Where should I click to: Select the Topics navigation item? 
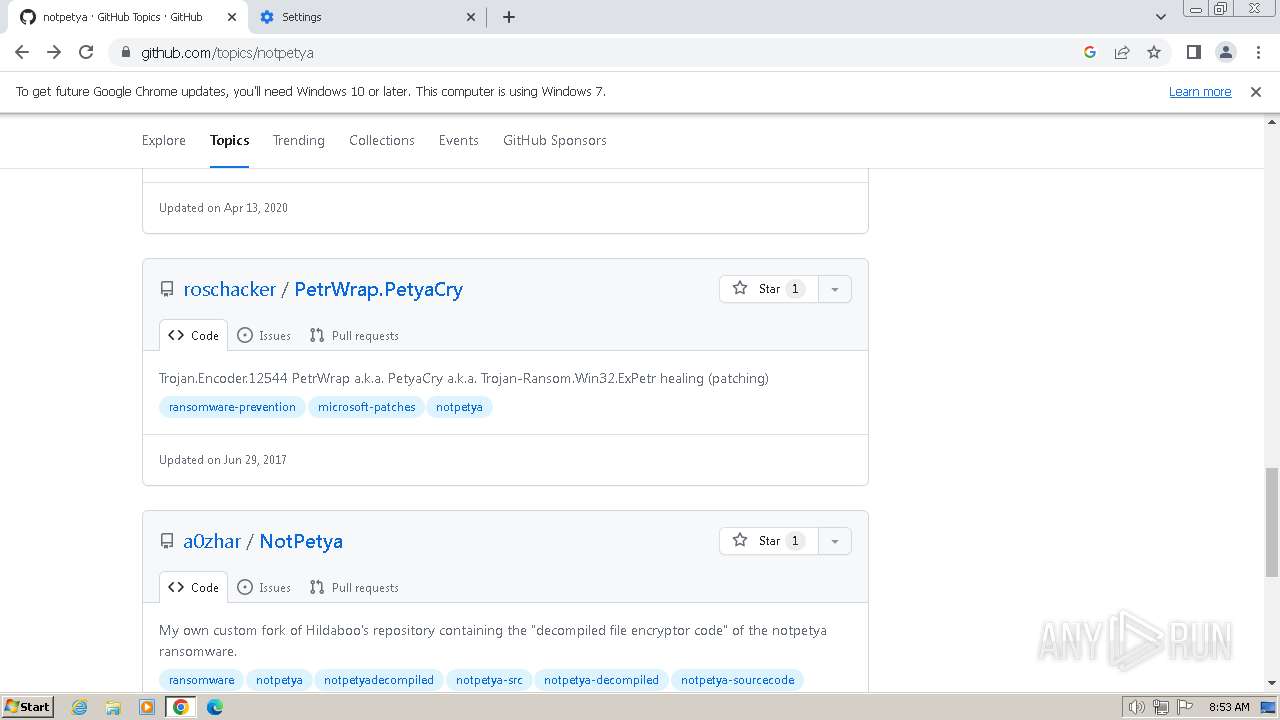tap(229, 140)
